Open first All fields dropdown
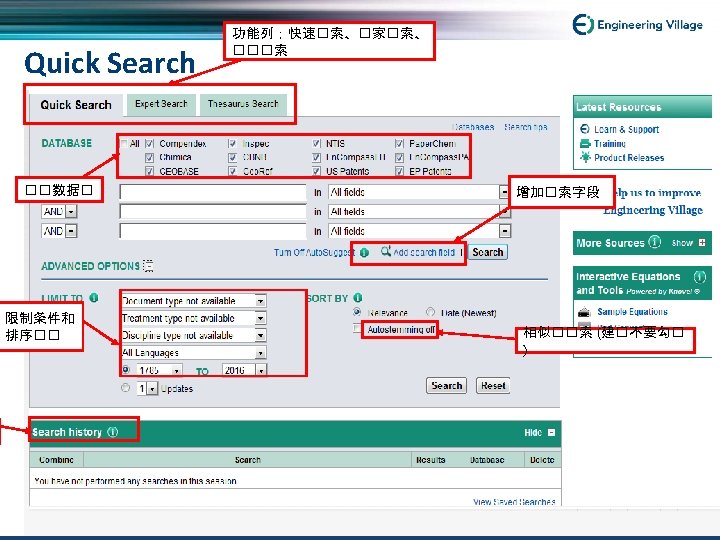The width and height of the screenshot is (720, 540). (504, 192)
